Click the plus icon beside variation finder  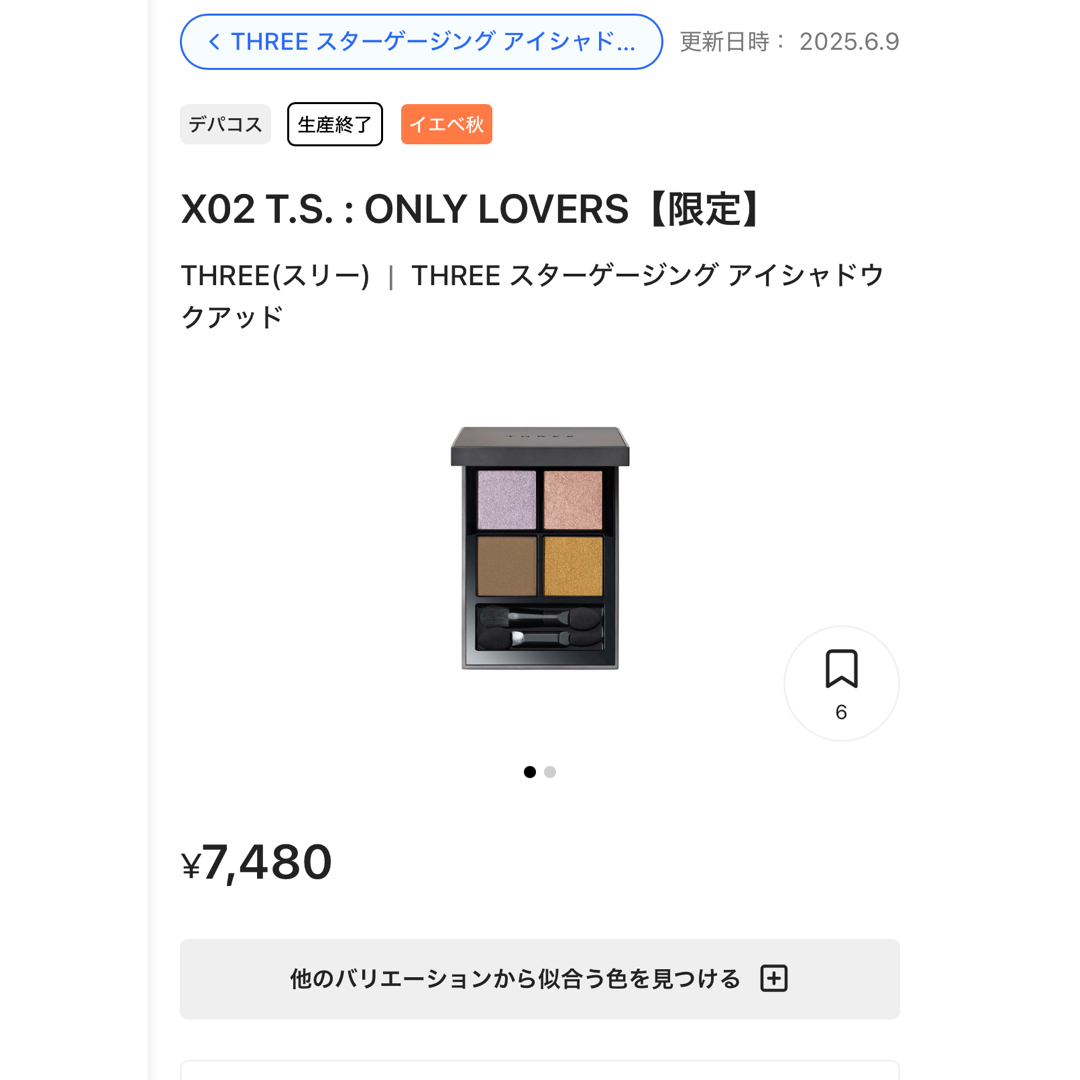point(773,978)
